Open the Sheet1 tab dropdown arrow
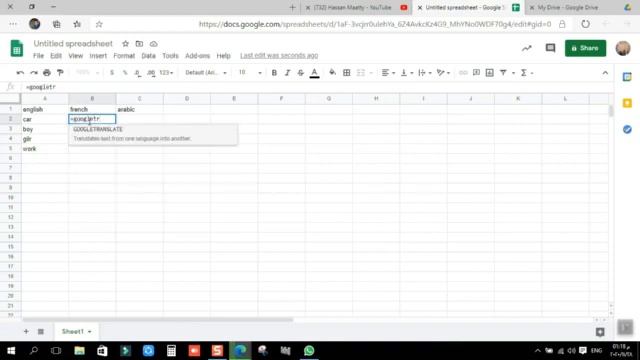Image resolution: width=640 pixels, height=360 pixels. (x=90, y=331)
